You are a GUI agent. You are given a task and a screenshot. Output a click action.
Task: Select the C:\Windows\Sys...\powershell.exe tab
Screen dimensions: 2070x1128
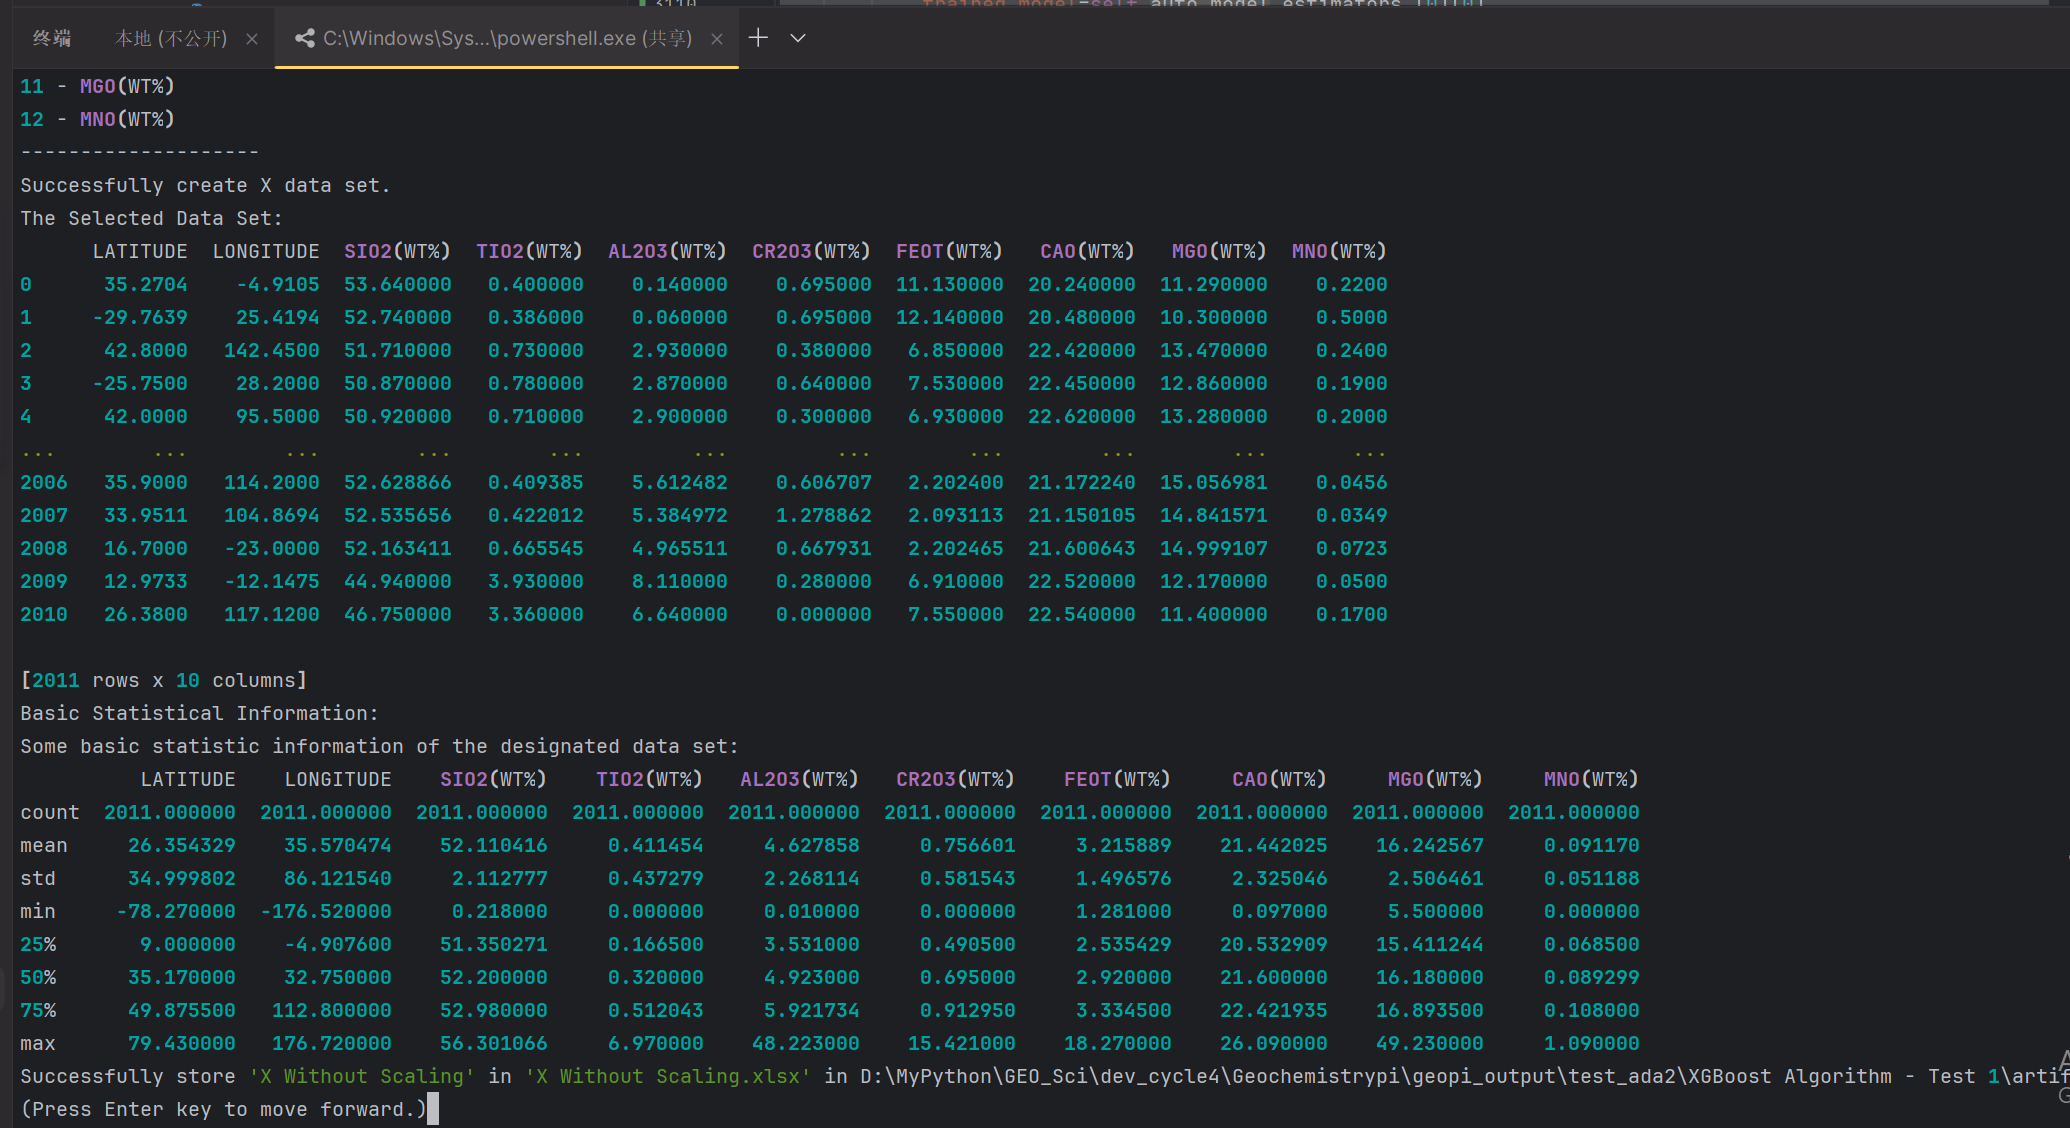click(508, 38)
